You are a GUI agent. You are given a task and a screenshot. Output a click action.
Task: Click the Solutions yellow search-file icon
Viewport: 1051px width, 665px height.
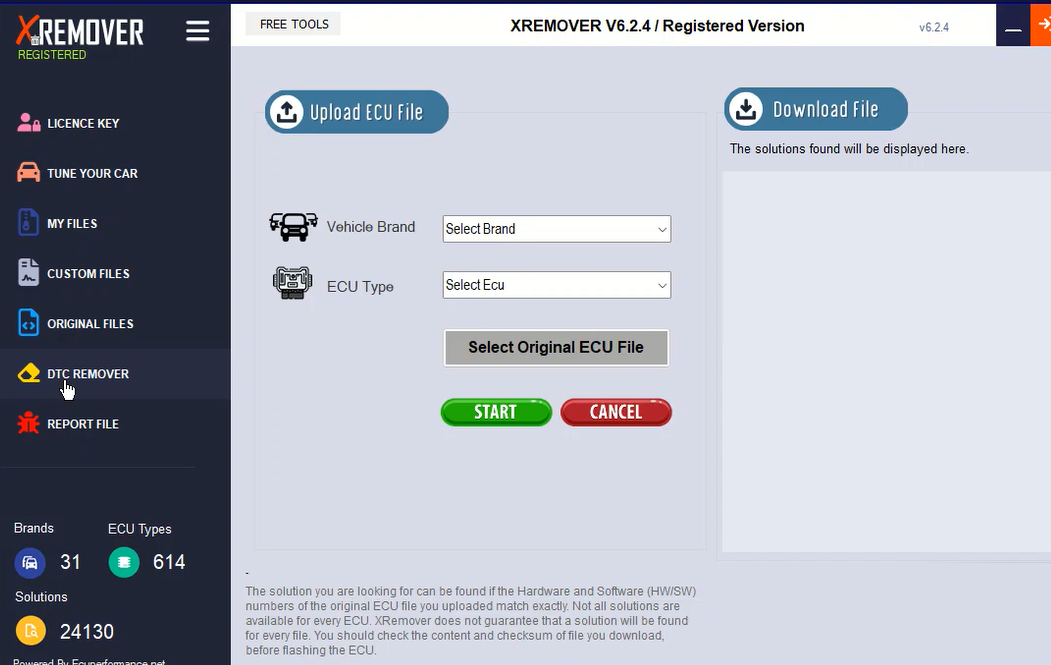(31, 631)
